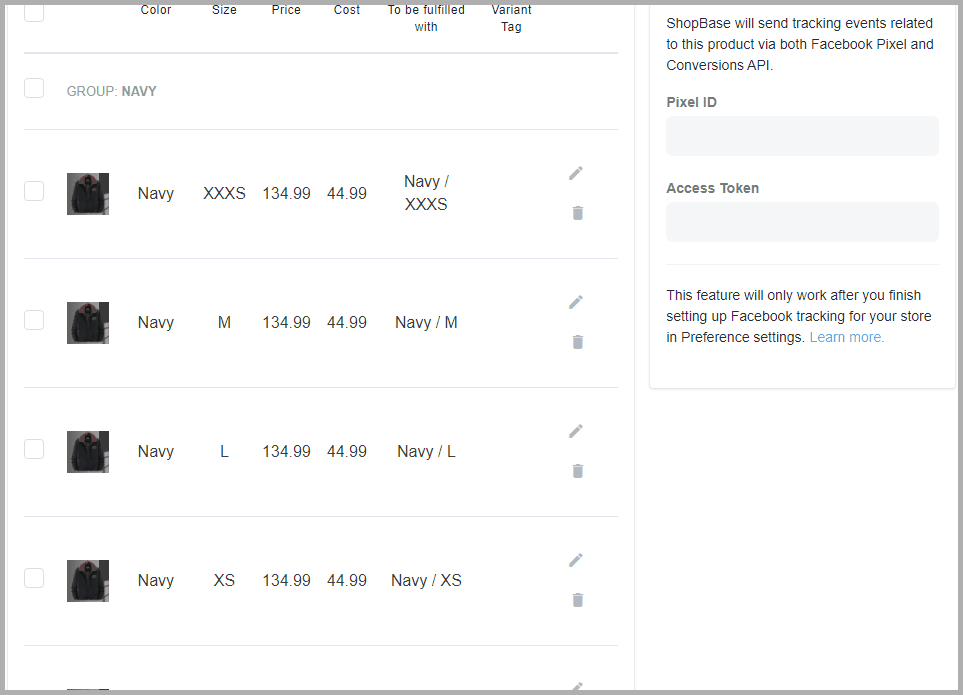Viewport: 963px width, 695px height.
Task: Delete the Navy XXXS variant
Action: pyautogui.click(x=577, y=213)
